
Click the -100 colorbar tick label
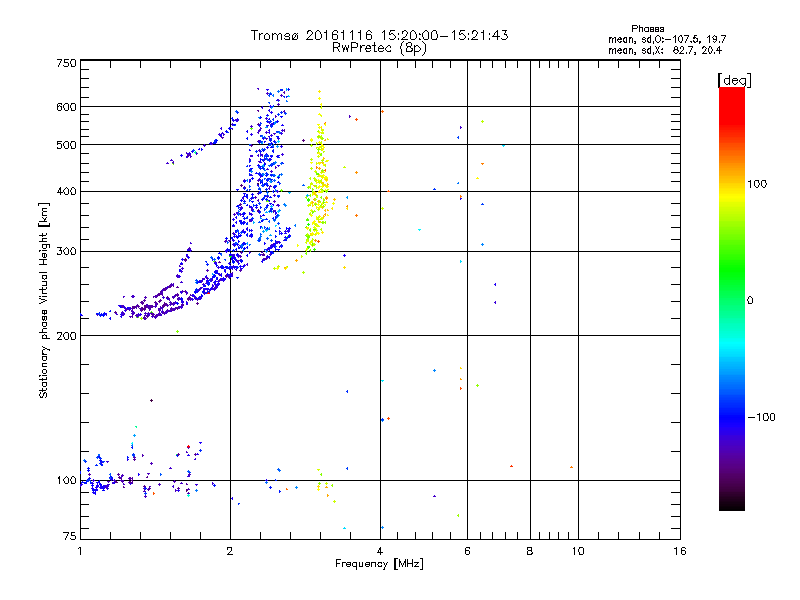763,417
